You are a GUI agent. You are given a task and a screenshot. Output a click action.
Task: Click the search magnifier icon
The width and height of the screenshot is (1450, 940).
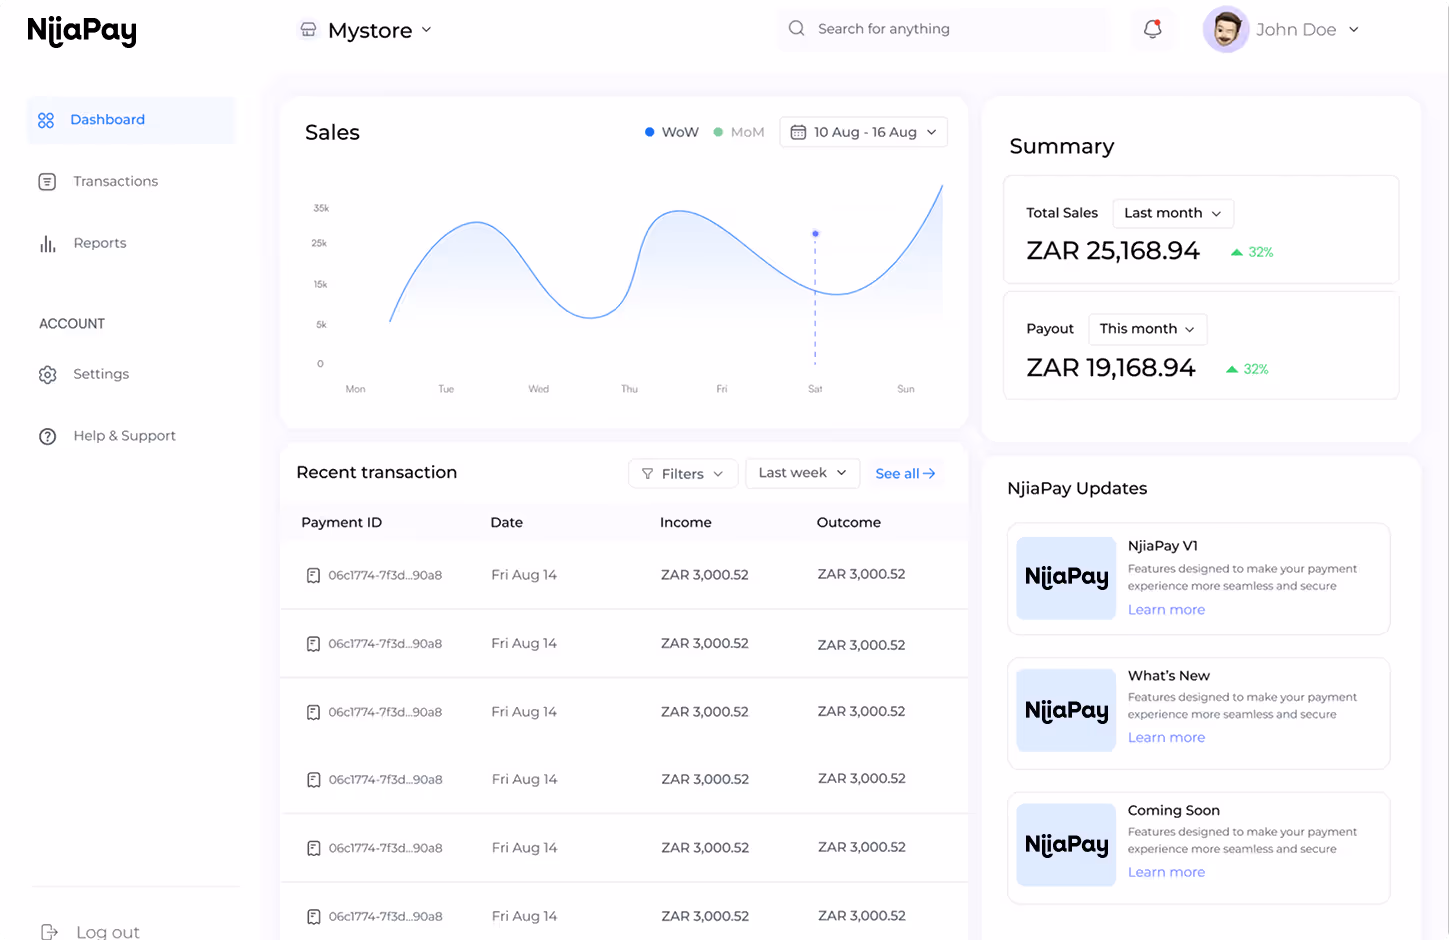pos(796,28)
